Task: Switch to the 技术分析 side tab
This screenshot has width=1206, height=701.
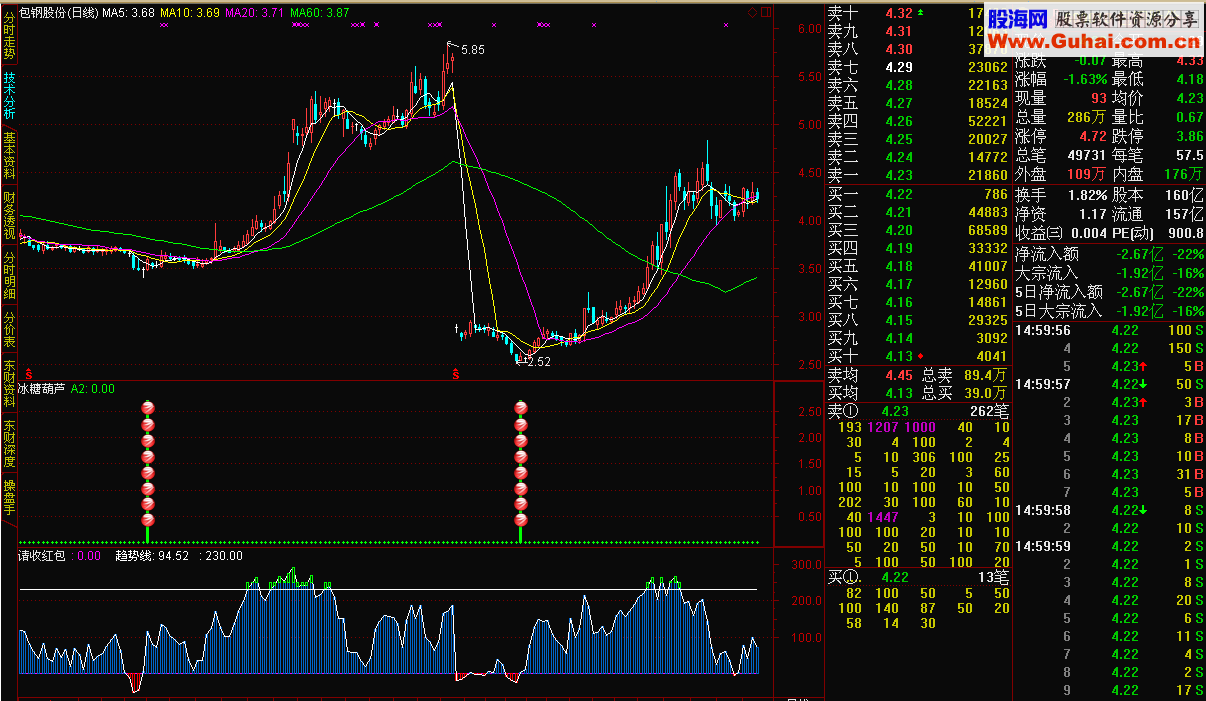Action: [x=9, y=95]
